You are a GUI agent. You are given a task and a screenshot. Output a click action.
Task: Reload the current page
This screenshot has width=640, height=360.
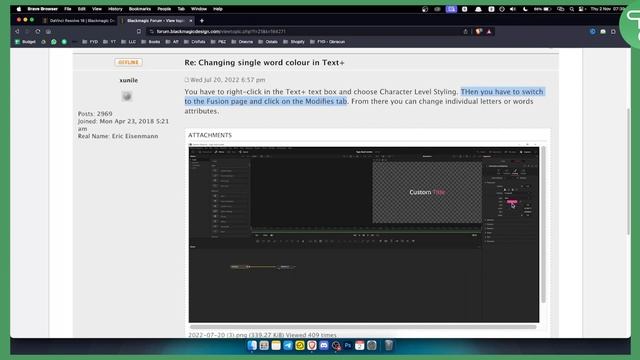point(38,31)
